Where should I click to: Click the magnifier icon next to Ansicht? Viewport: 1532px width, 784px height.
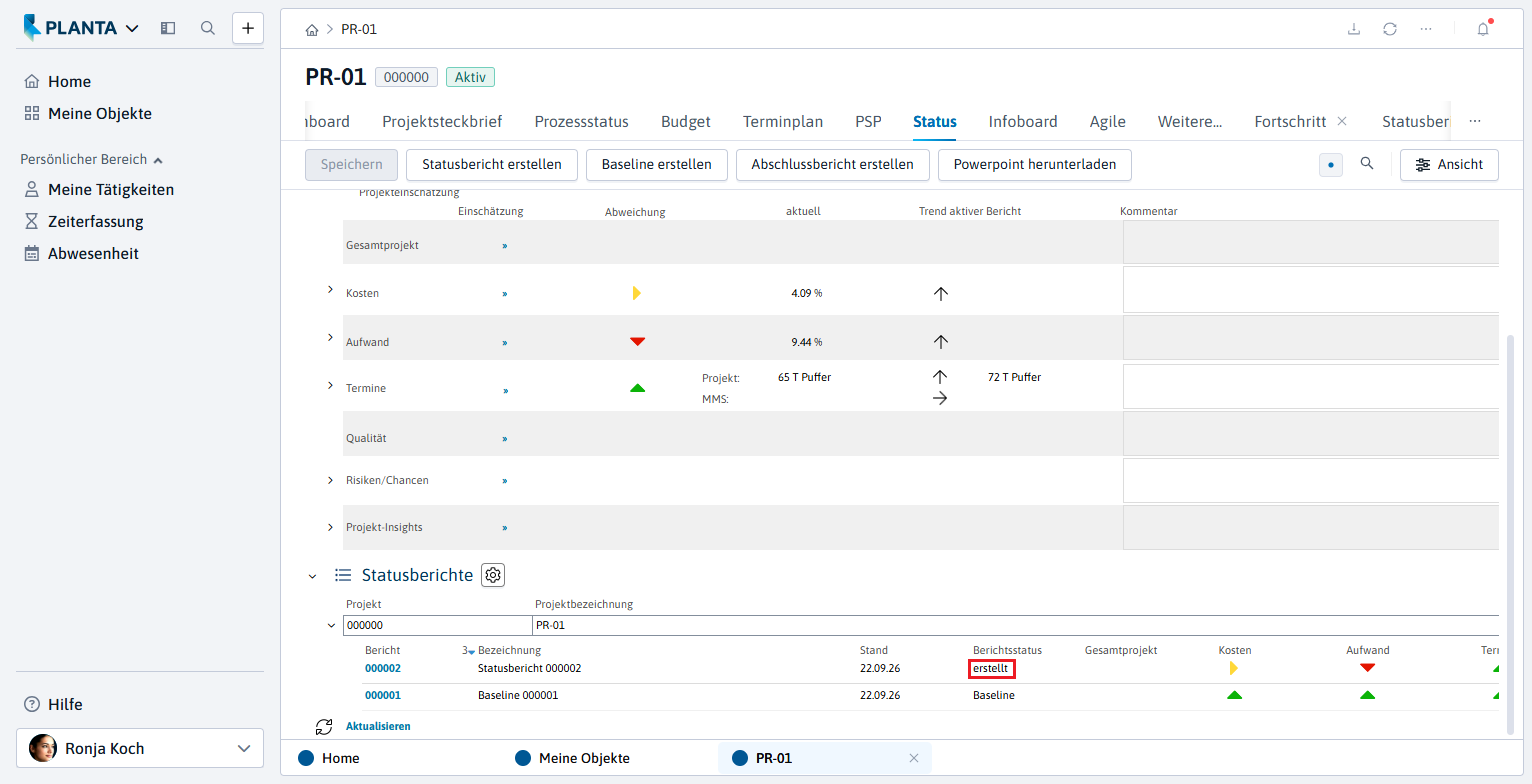click(x=1367, y=164)
